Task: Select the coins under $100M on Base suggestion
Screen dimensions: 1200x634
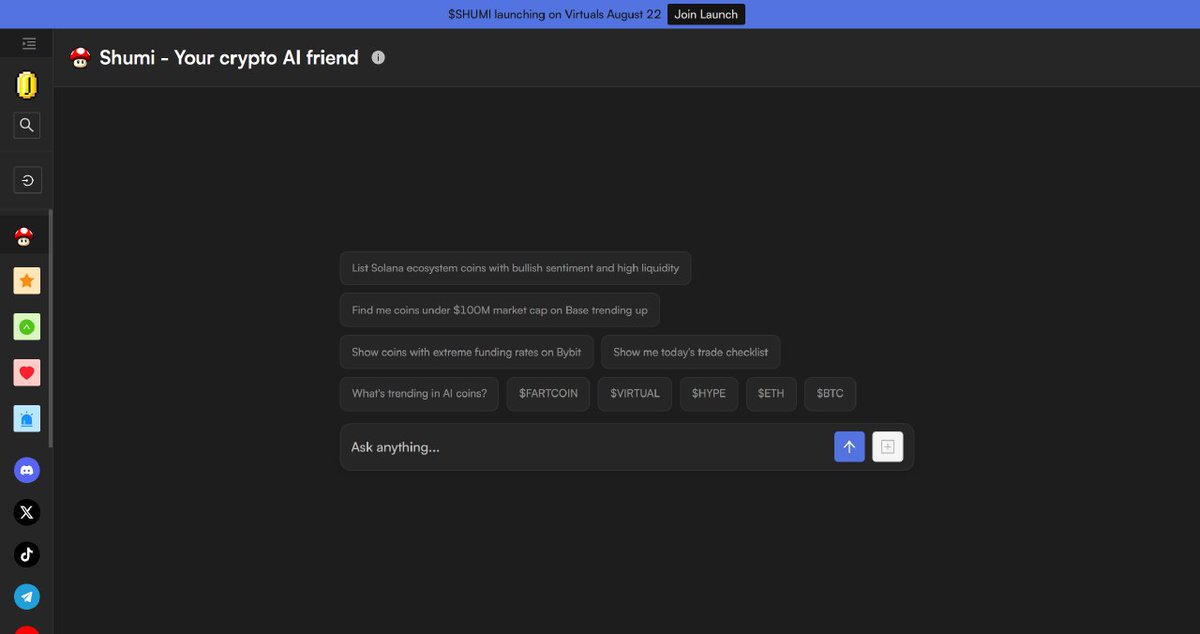Action: coord(500,310)
